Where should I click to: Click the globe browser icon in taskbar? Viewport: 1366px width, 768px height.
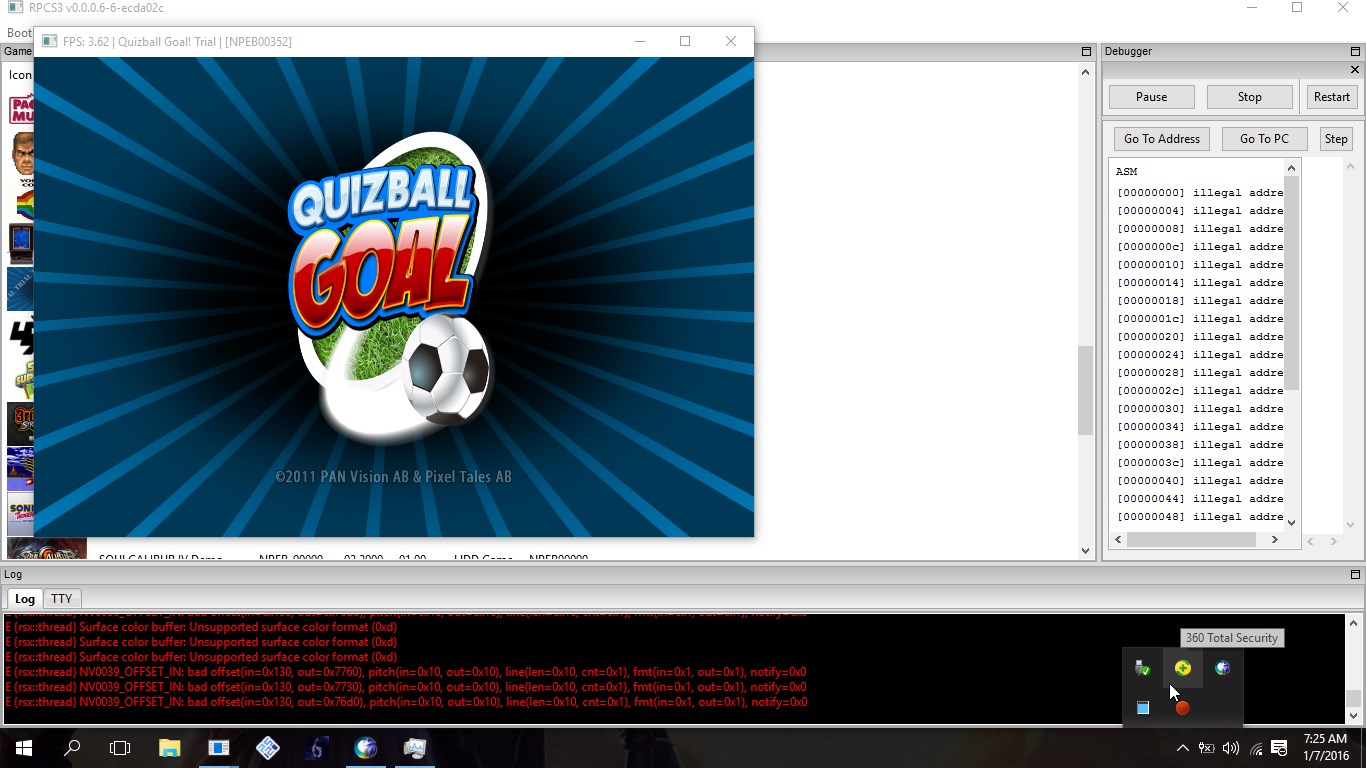click(365, 748)
